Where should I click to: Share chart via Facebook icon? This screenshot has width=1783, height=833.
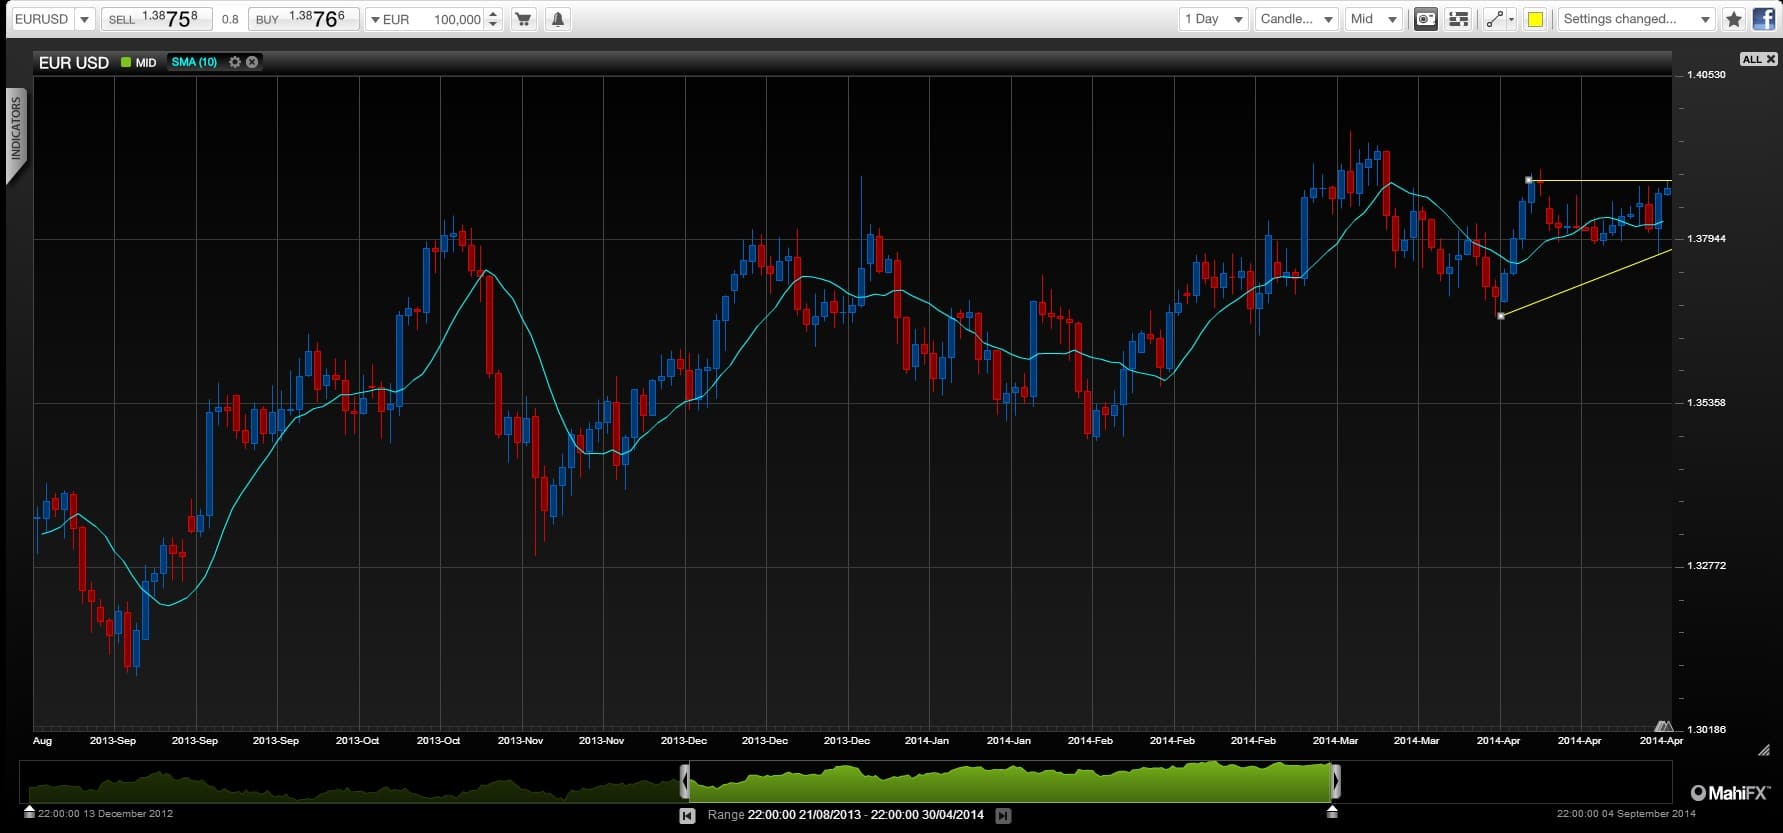point(1764,19)
